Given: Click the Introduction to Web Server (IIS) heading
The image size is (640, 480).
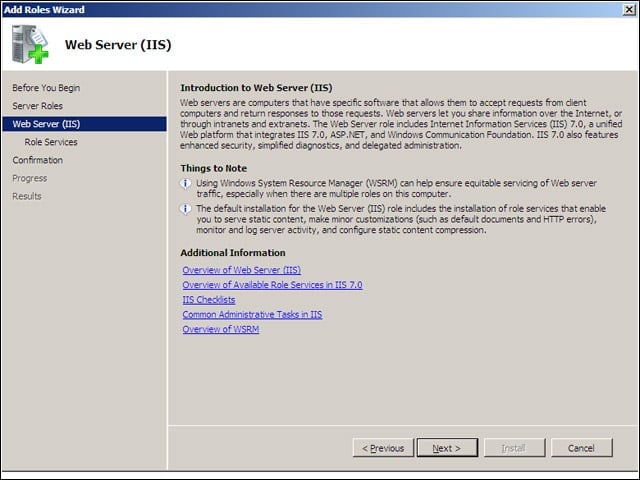Looking at the screenshot, I should [256, 88].
